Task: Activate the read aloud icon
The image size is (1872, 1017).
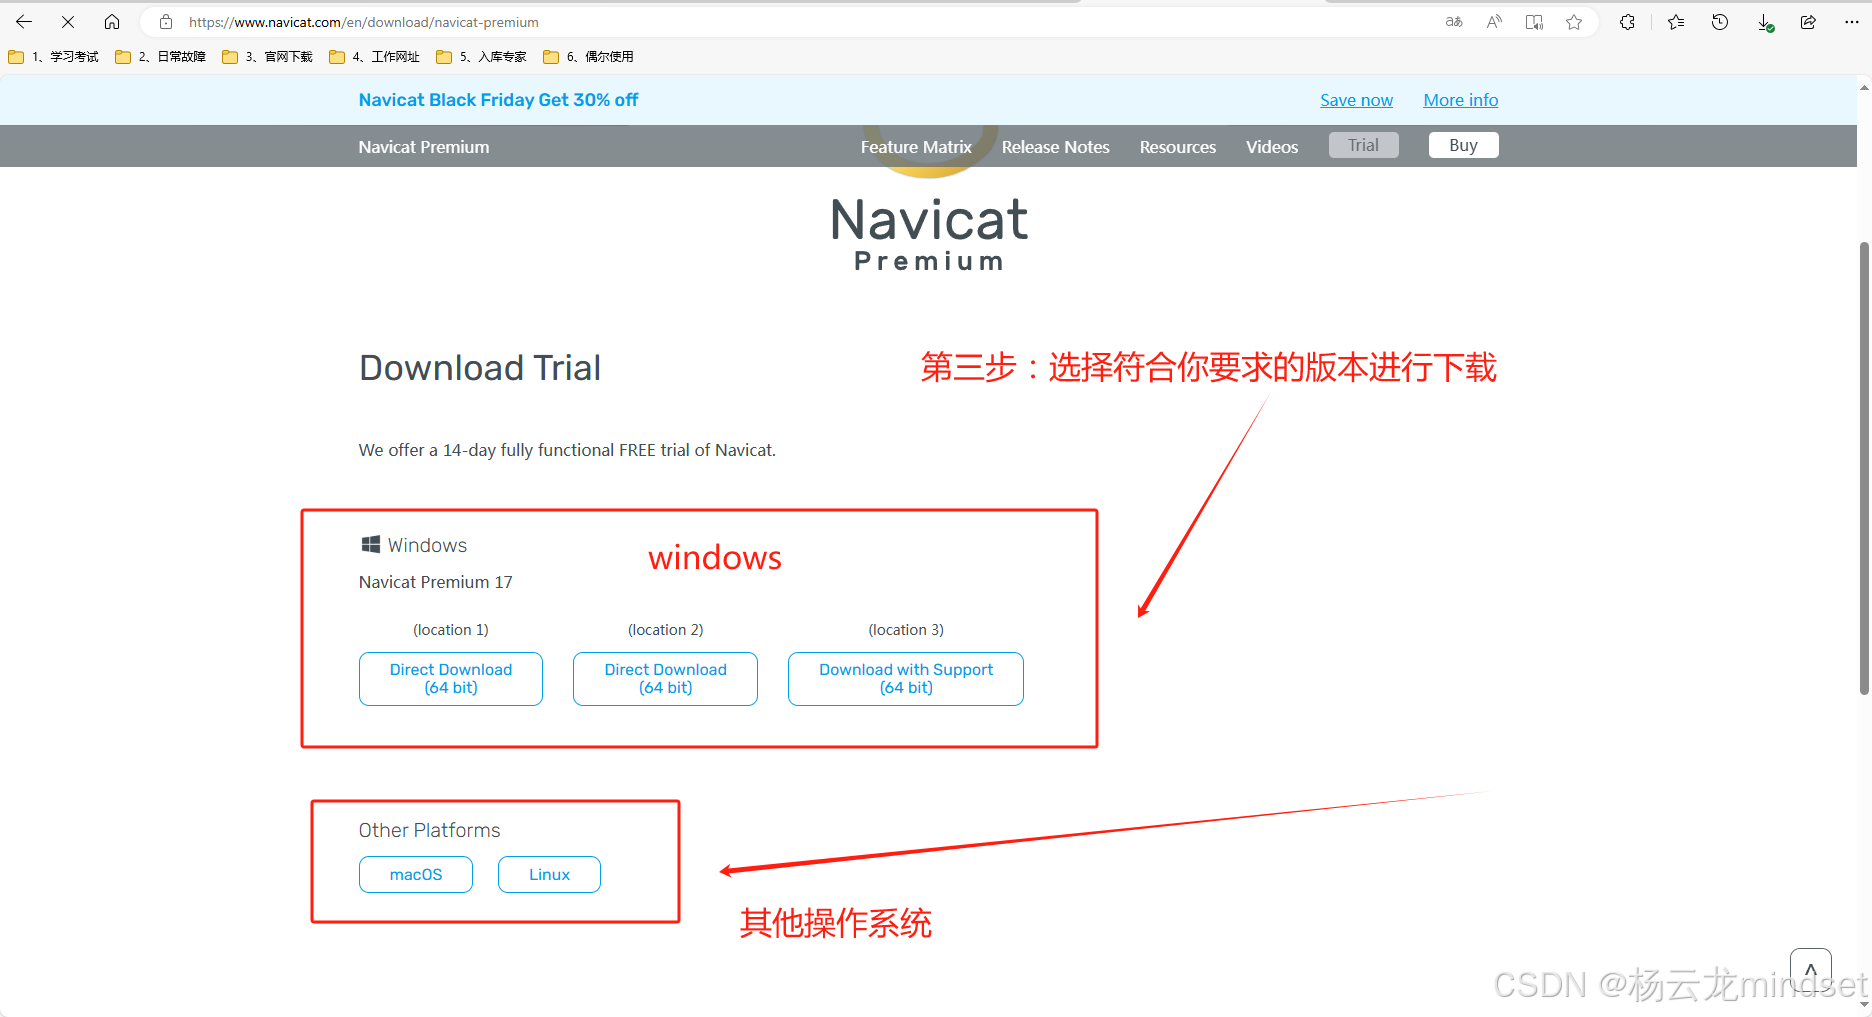Action: 1494,22
